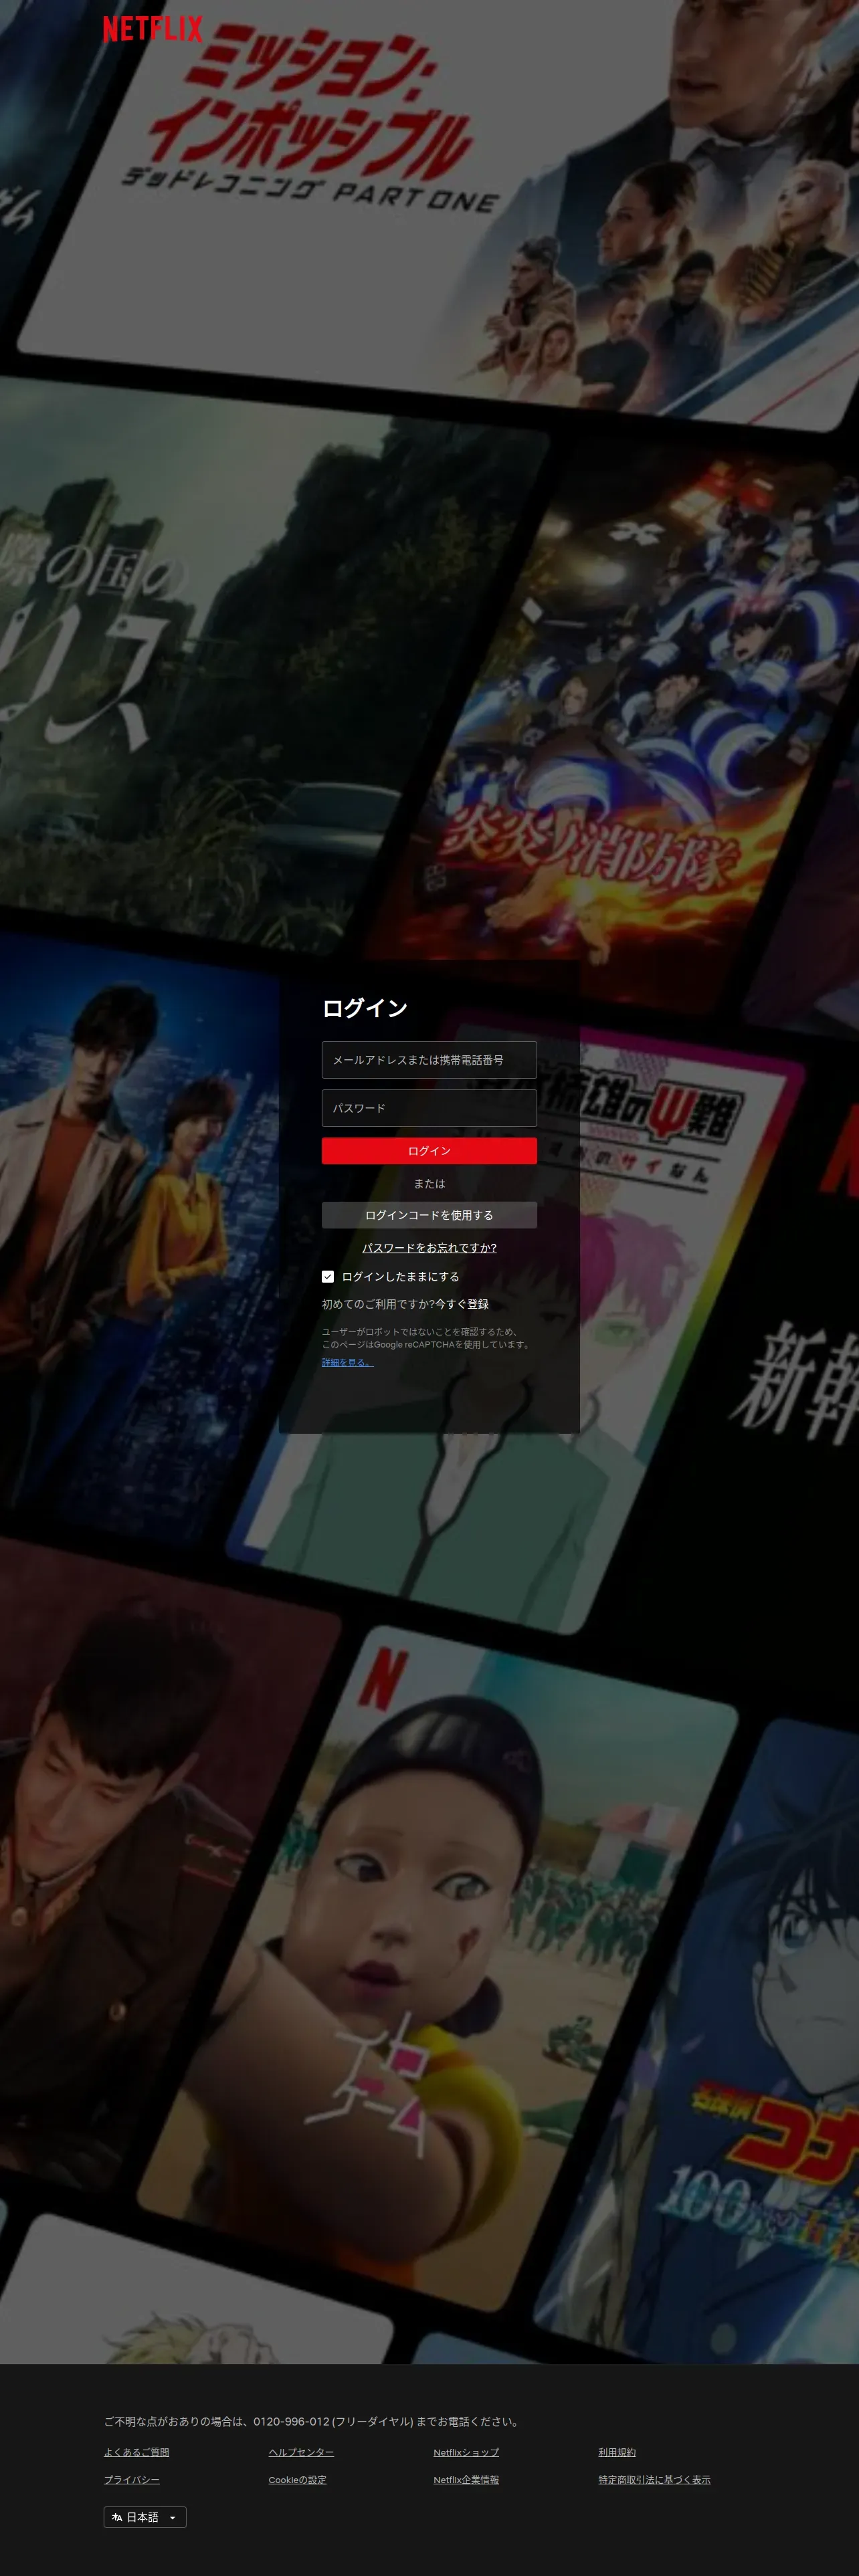The width and height of the screenshot is (859, 2576).
Task: Open the reCAPTCHA 詳細を見る link
Action: click(347, 1362)
